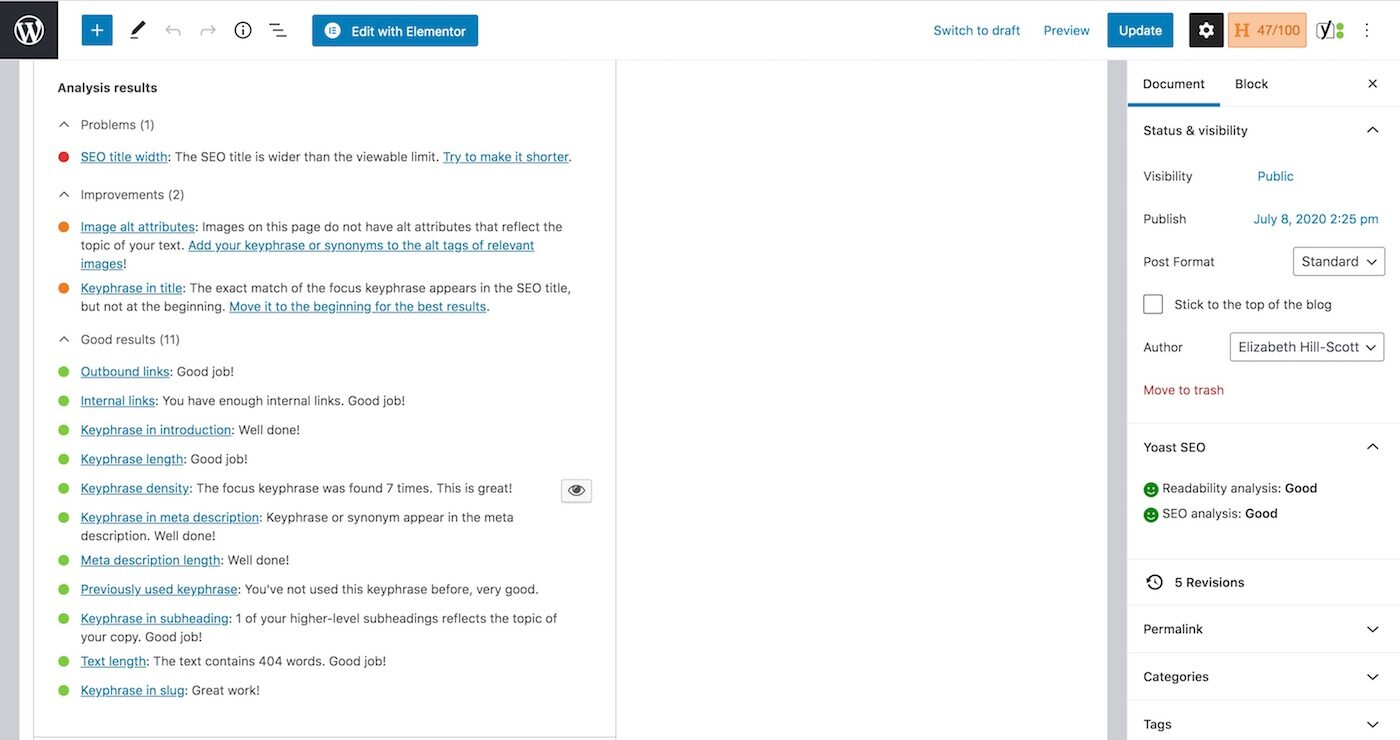Switch to the Block tab

pyautogui.click(x=1251, y=84)
